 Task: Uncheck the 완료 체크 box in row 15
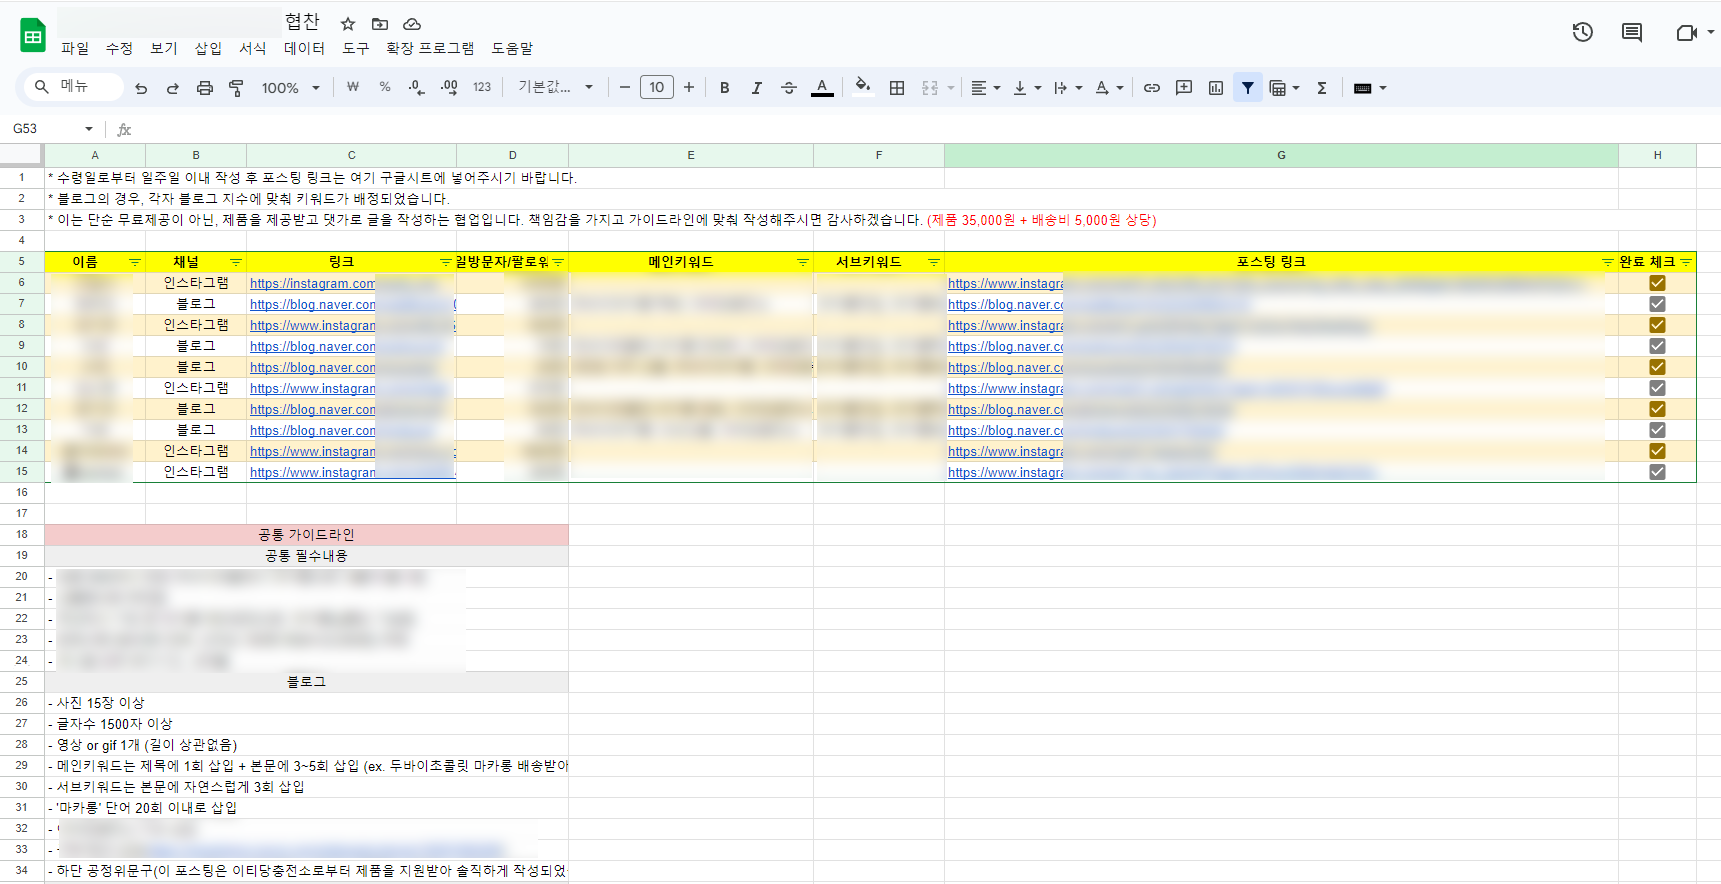[1657, 472]
